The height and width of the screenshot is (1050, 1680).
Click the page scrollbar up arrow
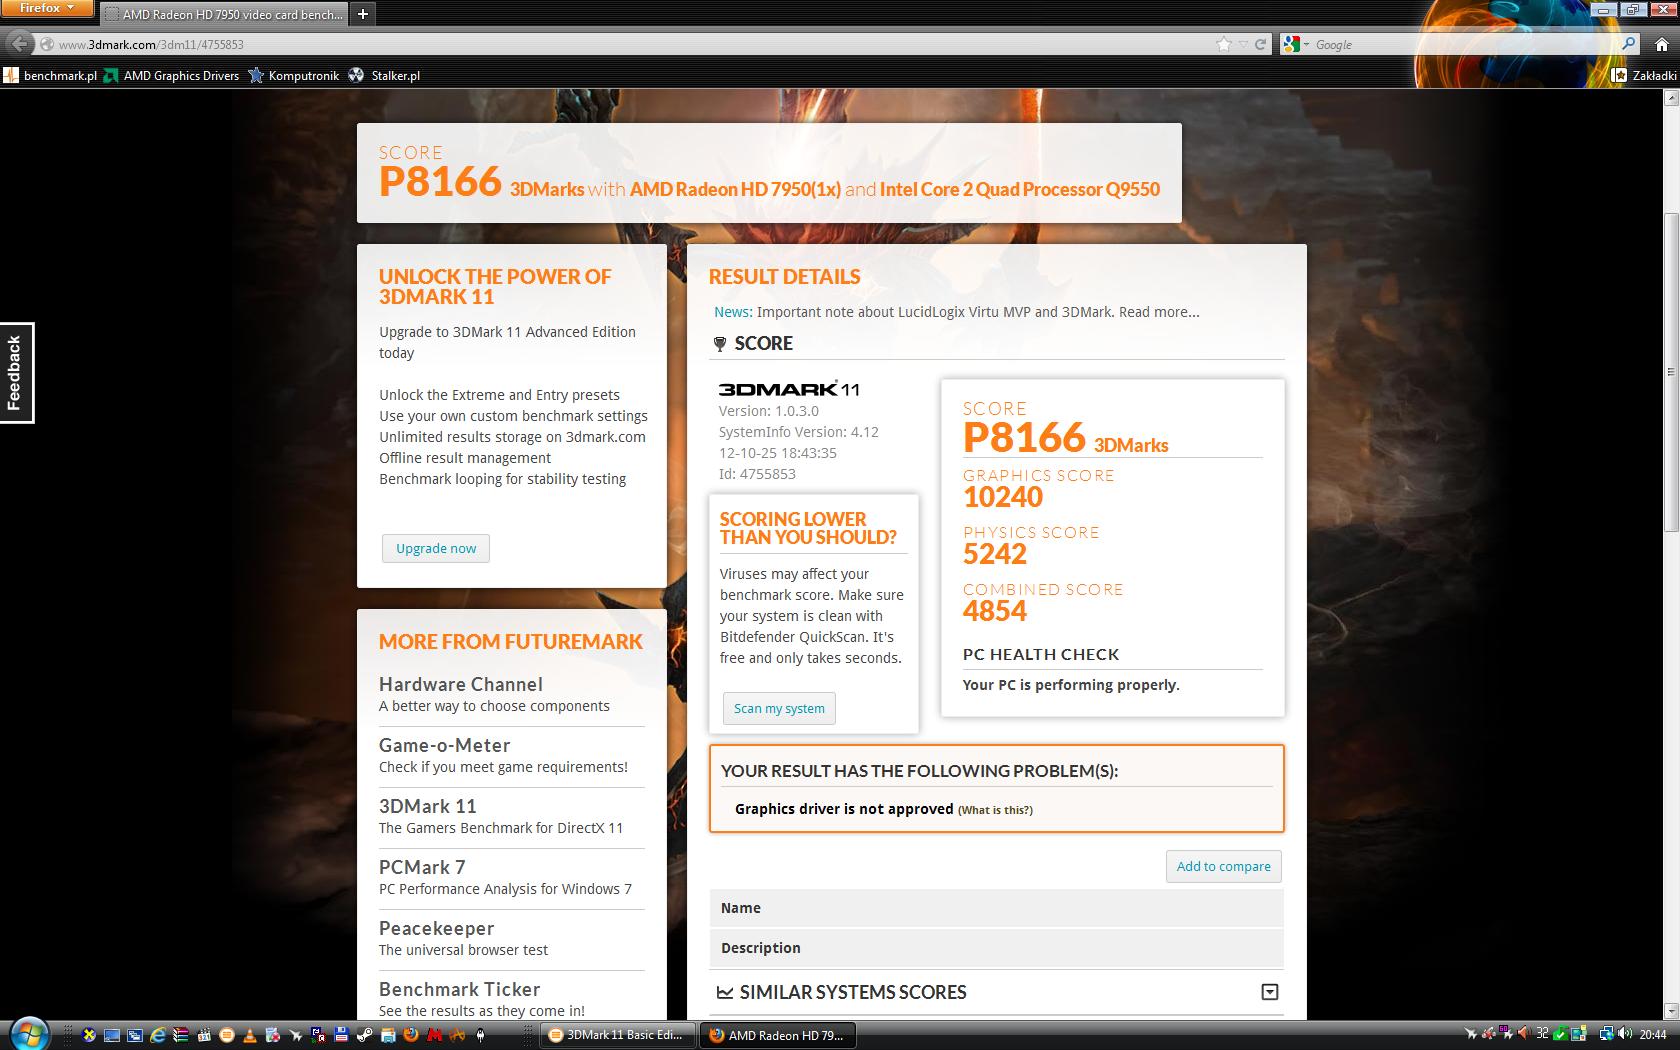pyautogui.click(x=1671, y=98)
